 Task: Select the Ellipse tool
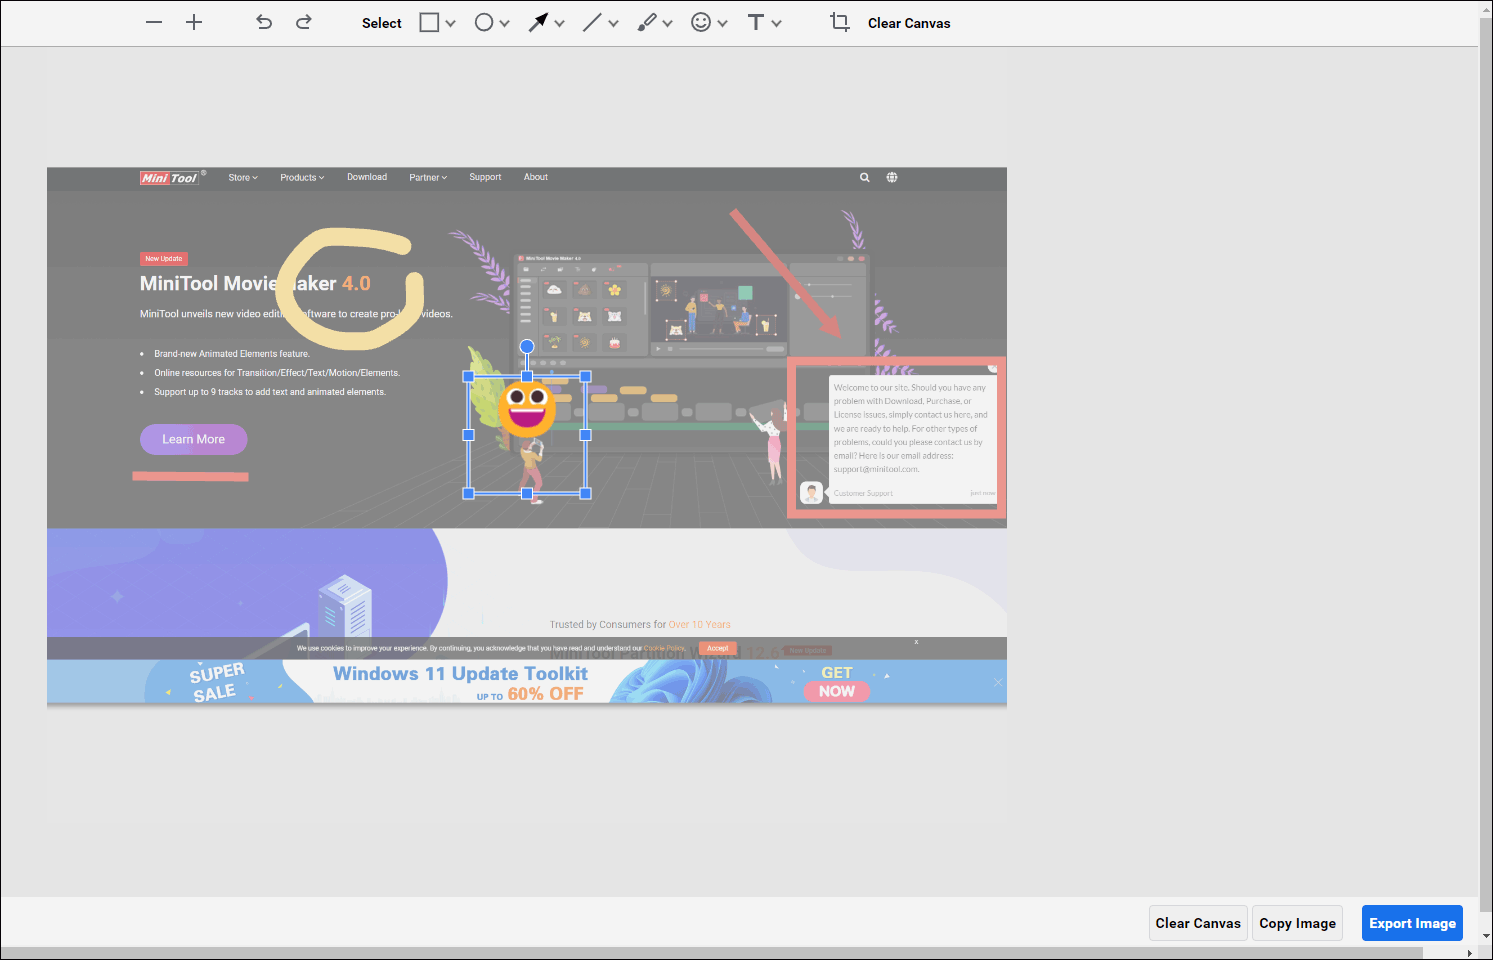pyautogui.click(x=484, y=22)
